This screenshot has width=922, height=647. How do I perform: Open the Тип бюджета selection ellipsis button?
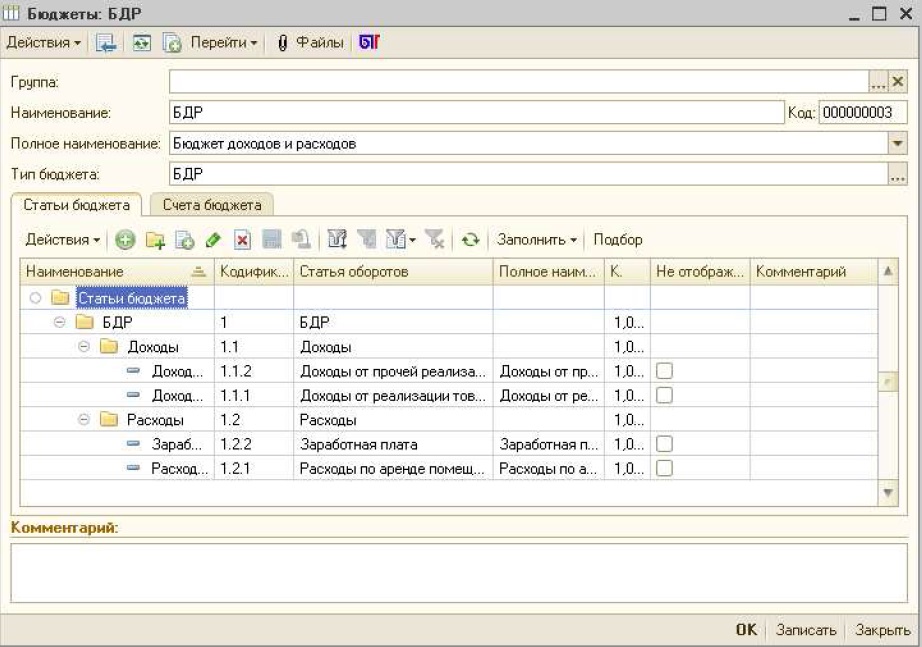(898, 174)
